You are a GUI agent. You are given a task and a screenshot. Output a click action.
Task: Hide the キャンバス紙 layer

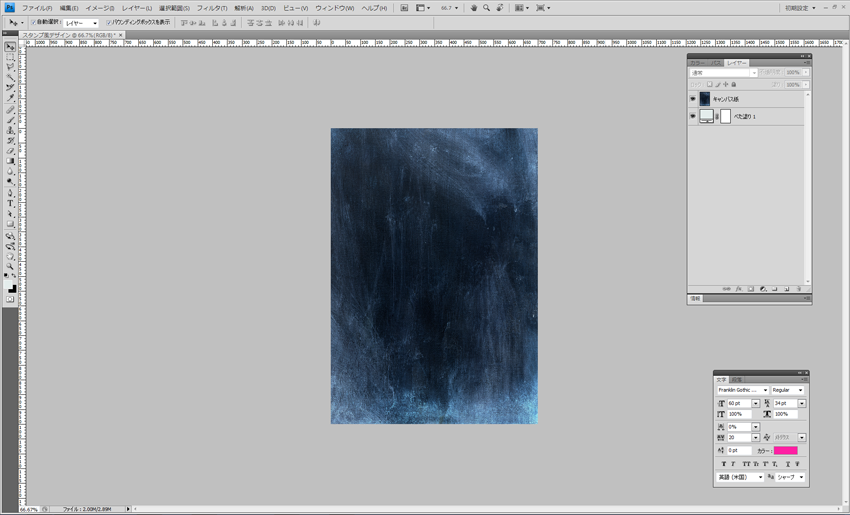[x=693, y=99]
